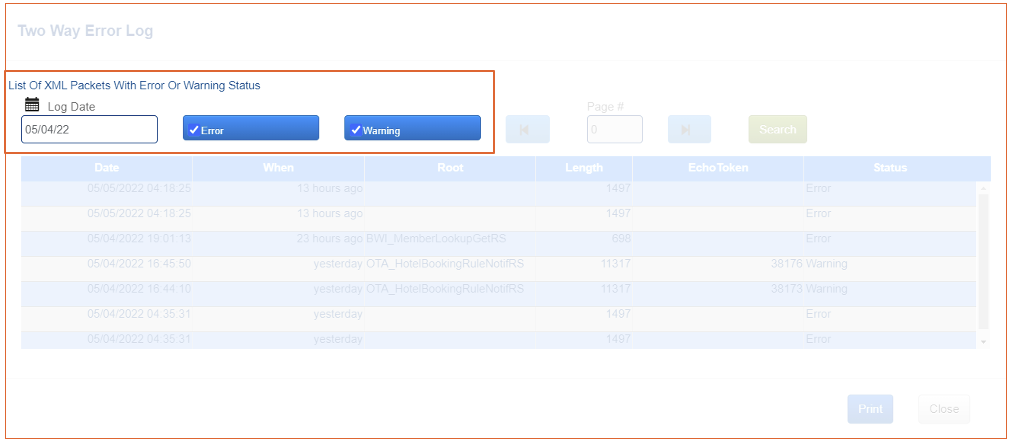Sort by the Root column header
The image size is (1011, 443).
click(450, 168)
